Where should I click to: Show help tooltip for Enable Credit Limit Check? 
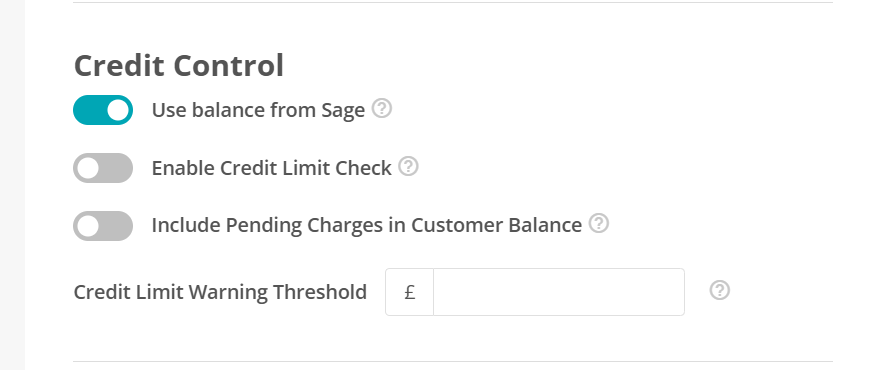(408, 166)
